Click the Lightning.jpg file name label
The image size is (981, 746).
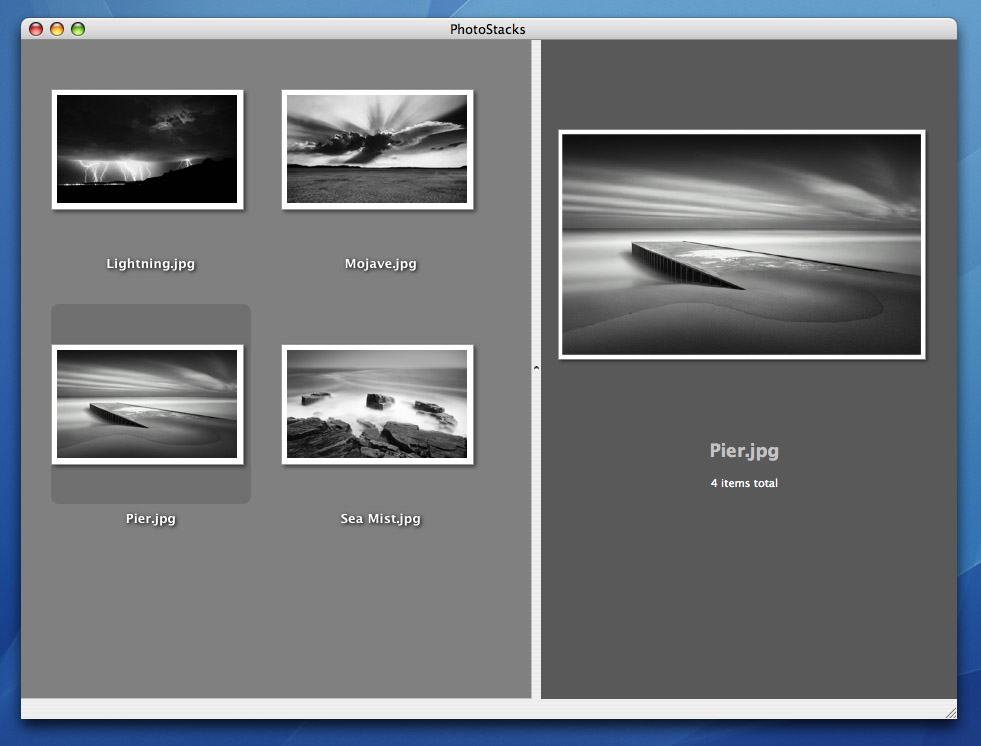coord(151,263)
